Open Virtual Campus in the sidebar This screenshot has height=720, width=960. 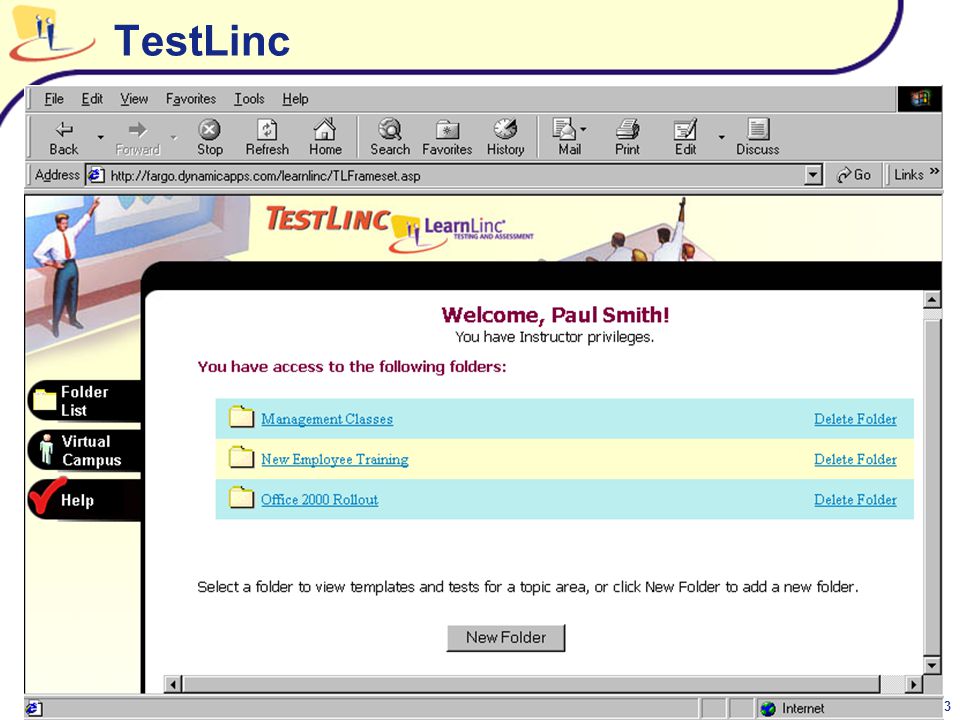pos(84,451)
